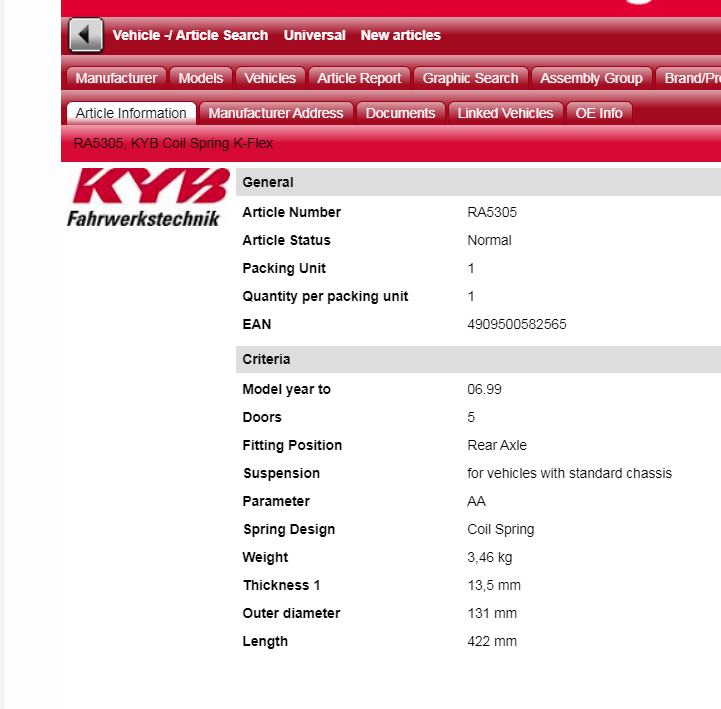The height and width of the screenshot is (709, 721).
Task: Select the OE Info tab
Action: [x=599, y=113]
